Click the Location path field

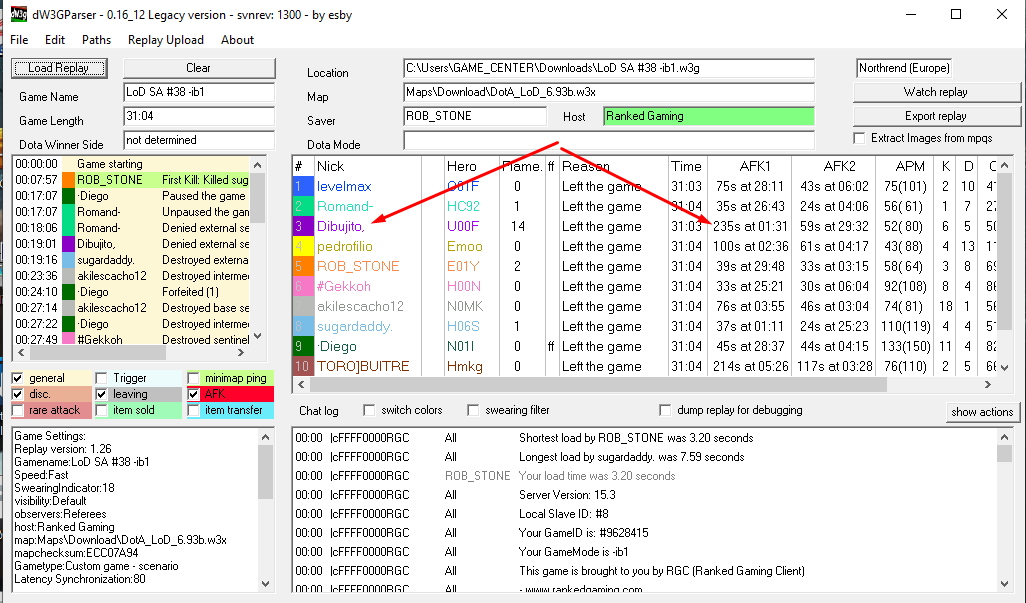609,68
